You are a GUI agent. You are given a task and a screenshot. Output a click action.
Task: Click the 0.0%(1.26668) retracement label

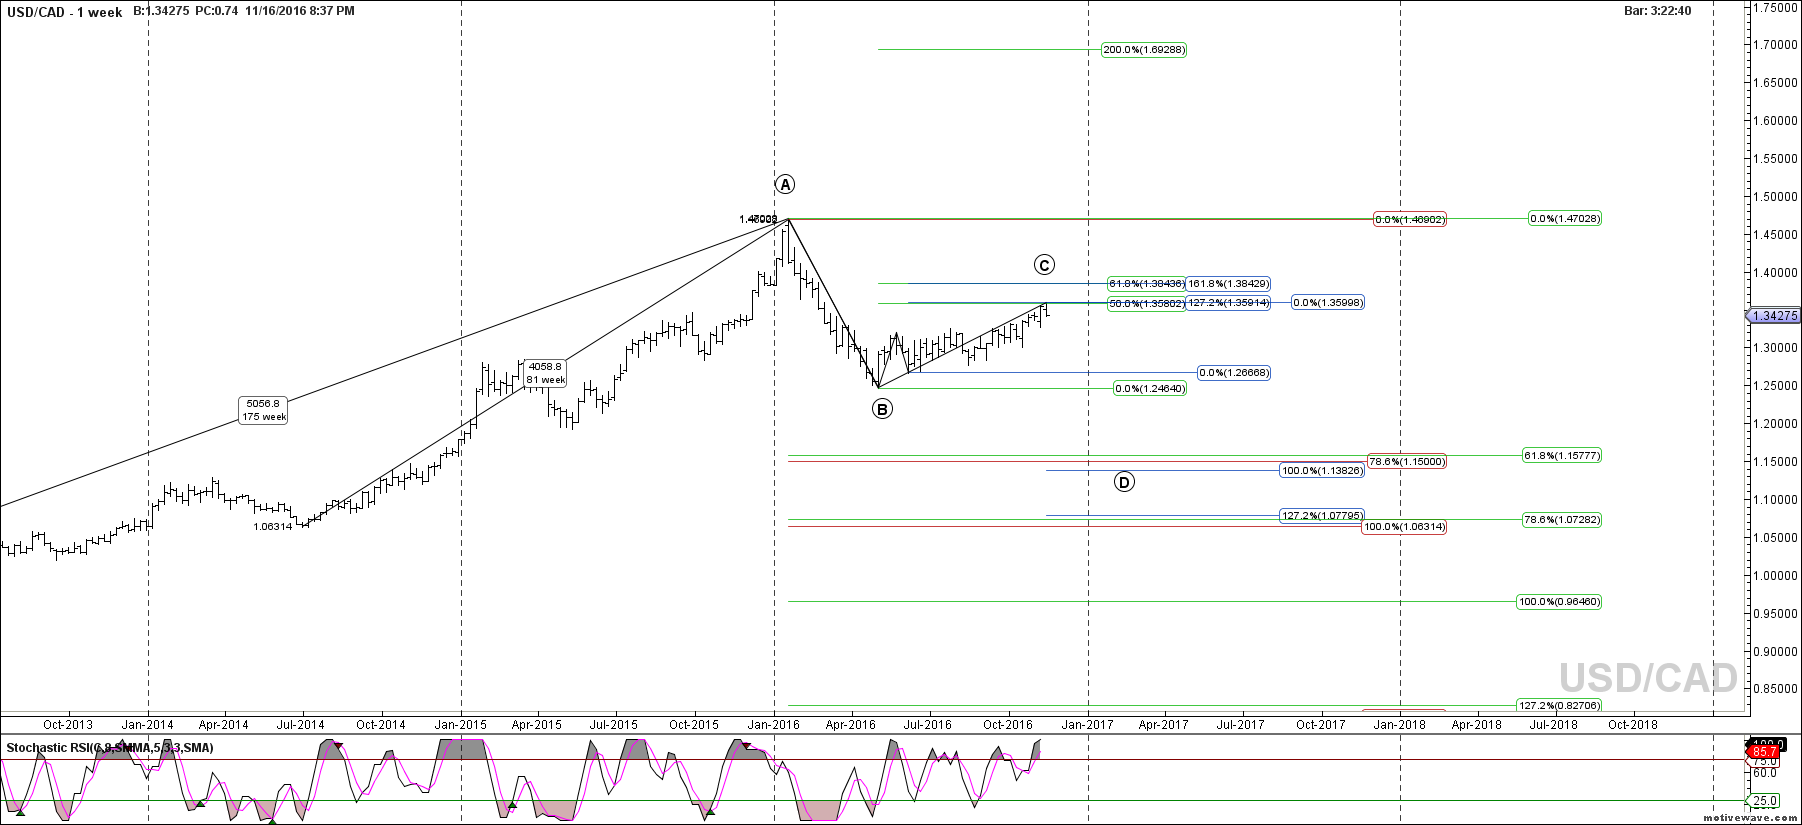tap(1234, 373)
